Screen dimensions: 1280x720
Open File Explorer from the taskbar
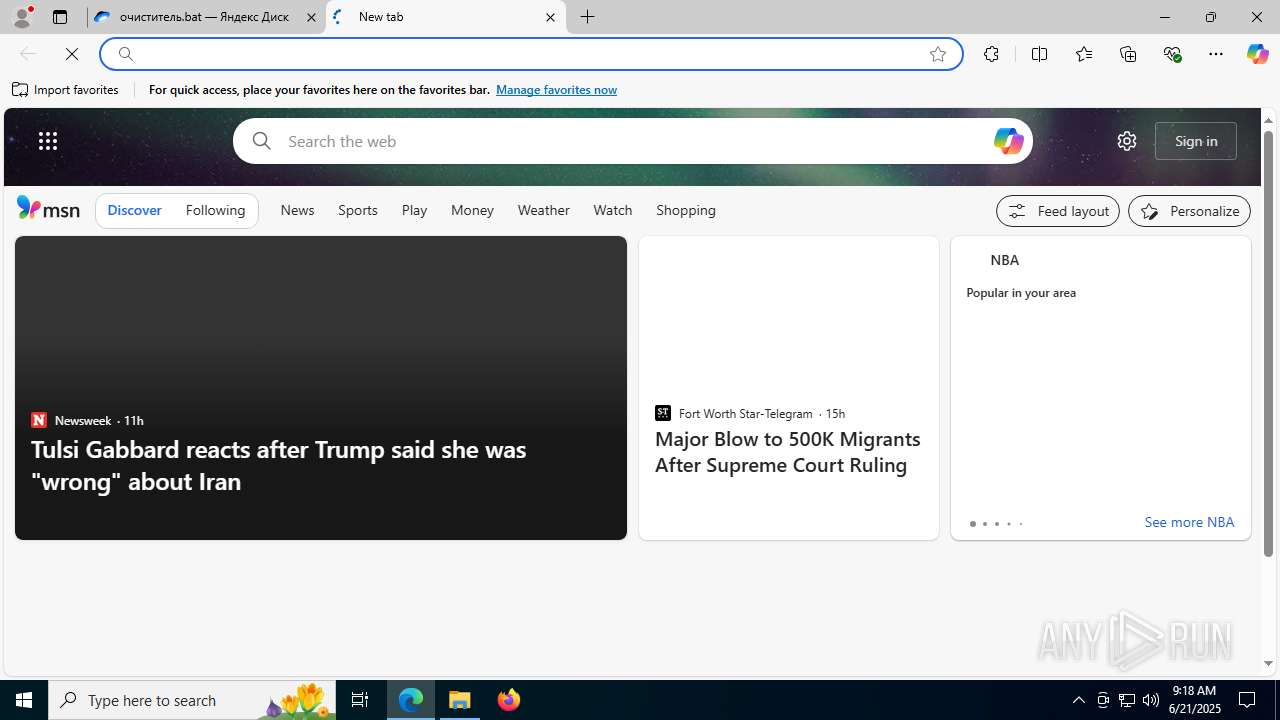[x=460, y=700]
